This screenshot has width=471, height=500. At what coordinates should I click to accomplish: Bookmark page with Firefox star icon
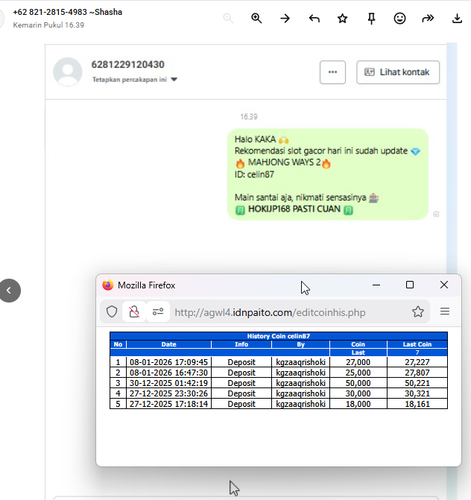coord(418,312)
